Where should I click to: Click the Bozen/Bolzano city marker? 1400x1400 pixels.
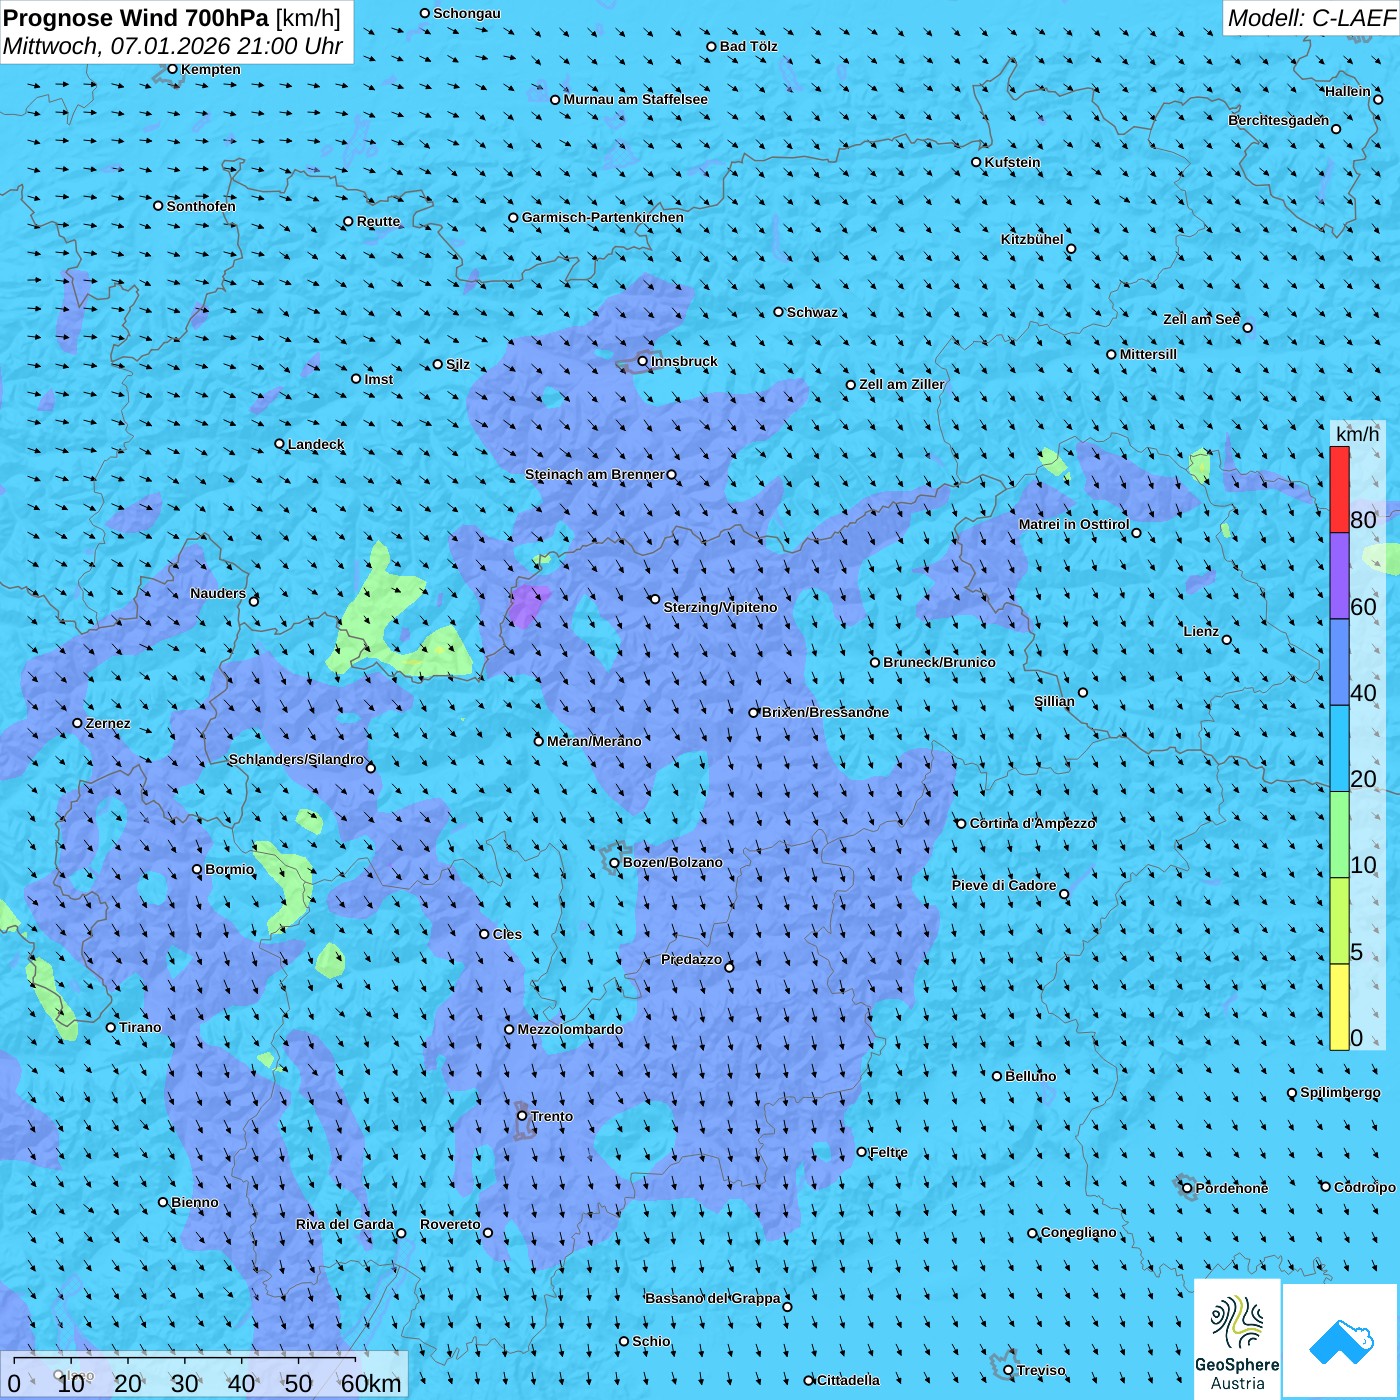pos(615,862)
